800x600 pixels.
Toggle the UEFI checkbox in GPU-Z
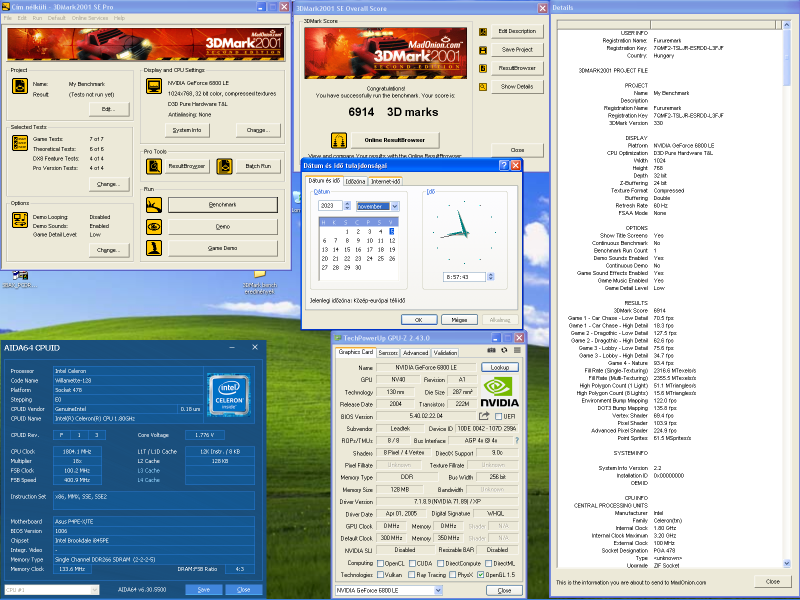coord(498,416)
